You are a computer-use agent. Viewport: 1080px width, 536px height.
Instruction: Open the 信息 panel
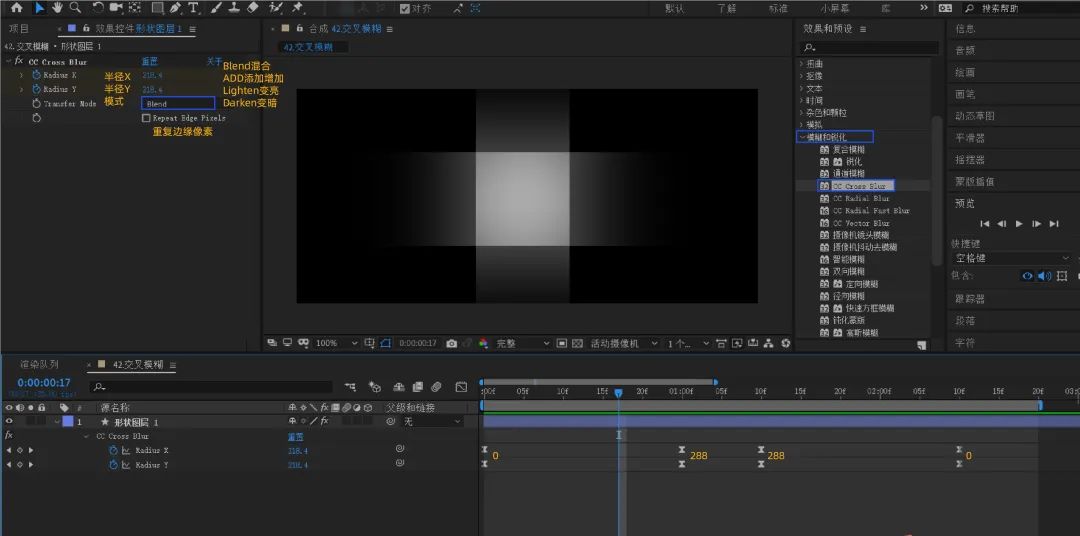pos(965,29)
